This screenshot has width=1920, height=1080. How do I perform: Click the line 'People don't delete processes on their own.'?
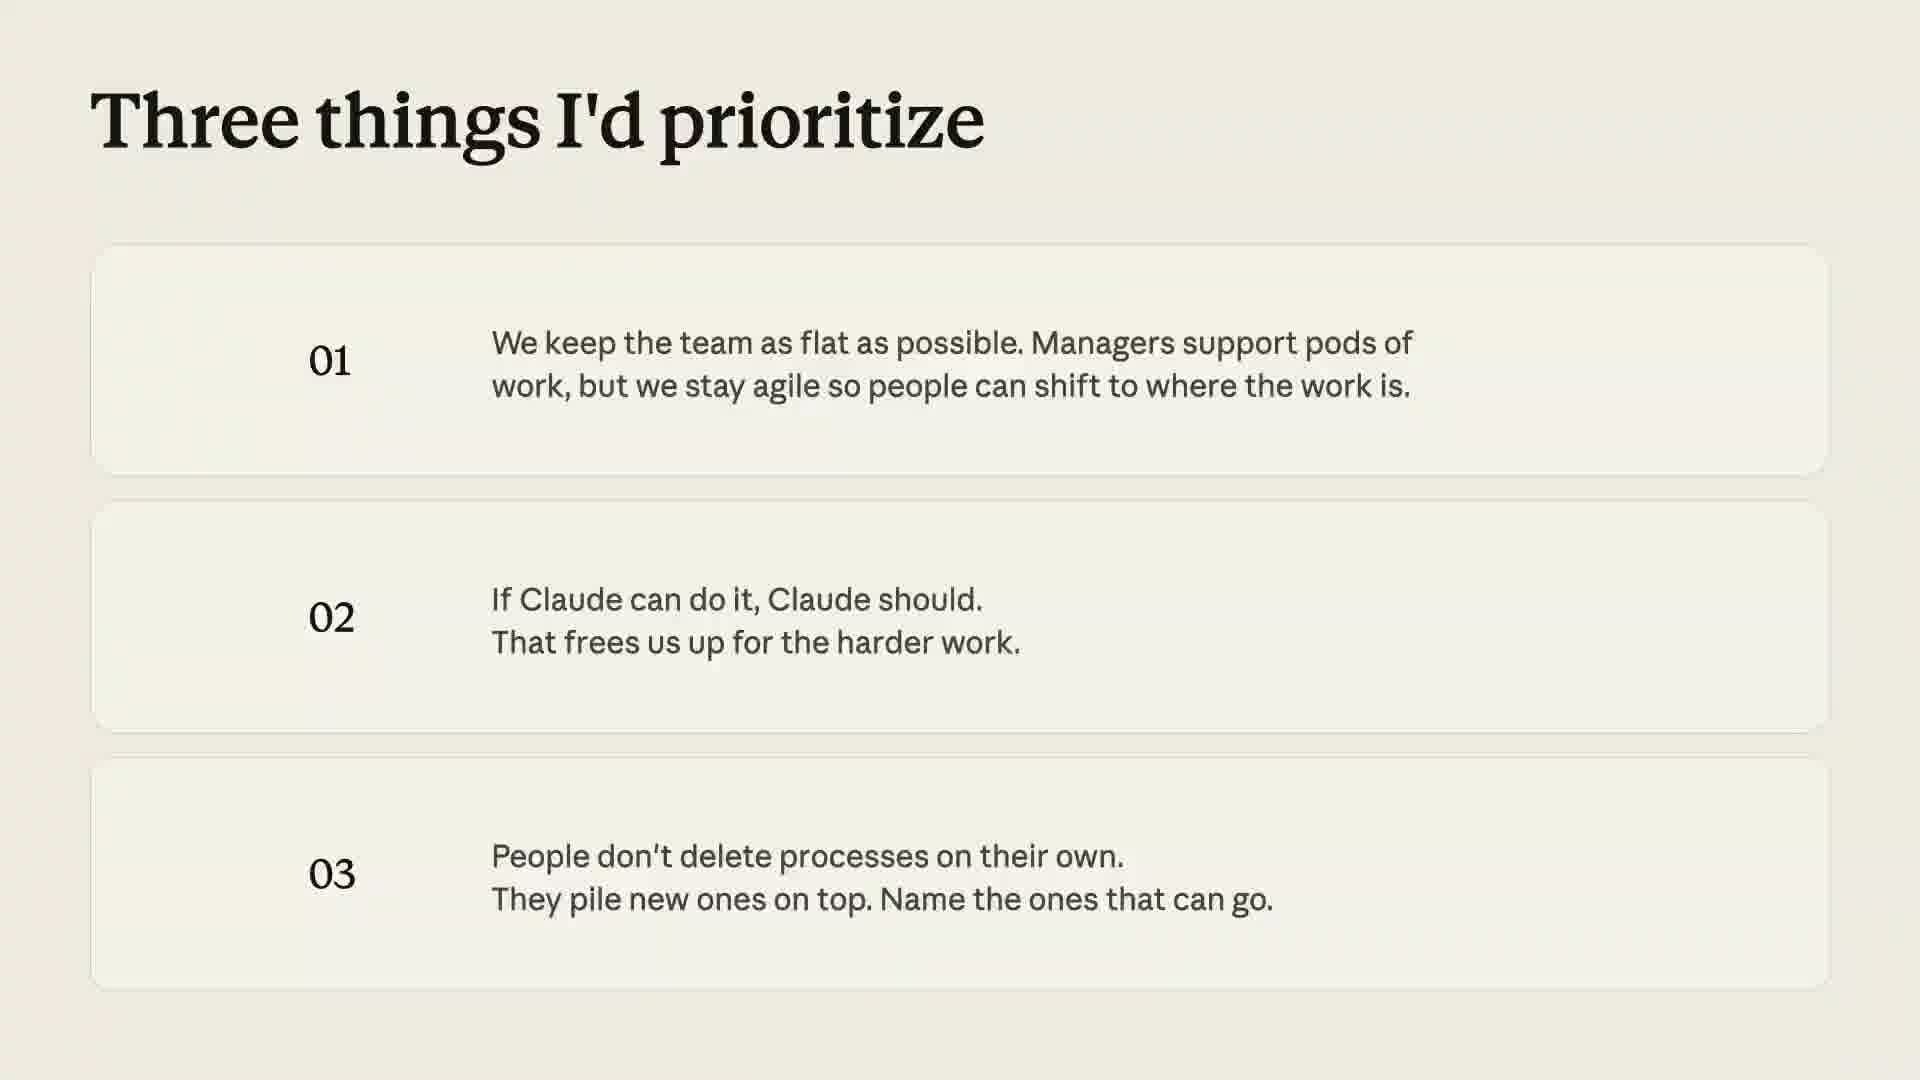point(807,856)
